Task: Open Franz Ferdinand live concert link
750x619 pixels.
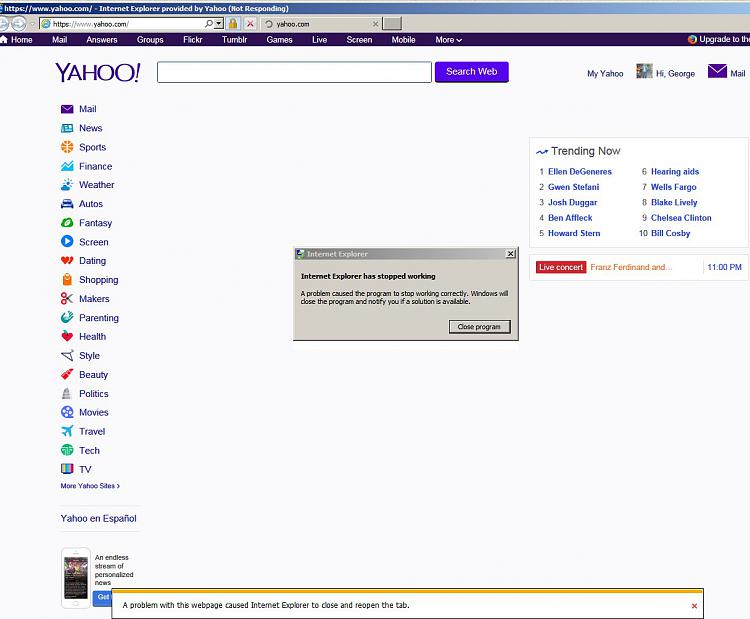Action: coord(631,267)
